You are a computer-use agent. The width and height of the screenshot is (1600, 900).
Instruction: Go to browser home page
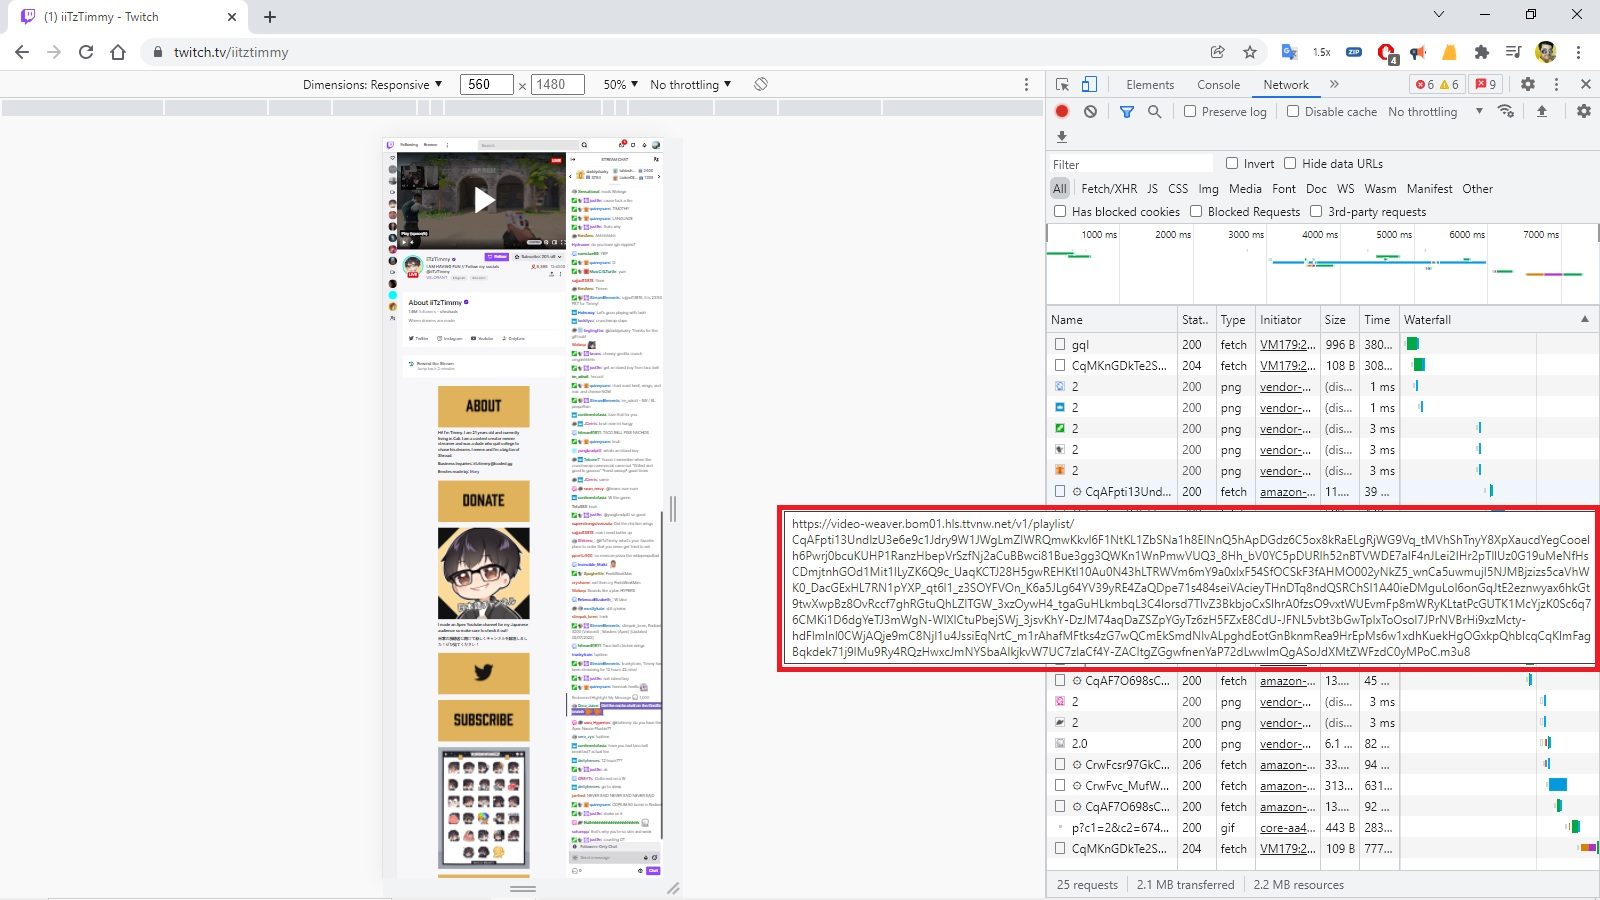[118, 52]
